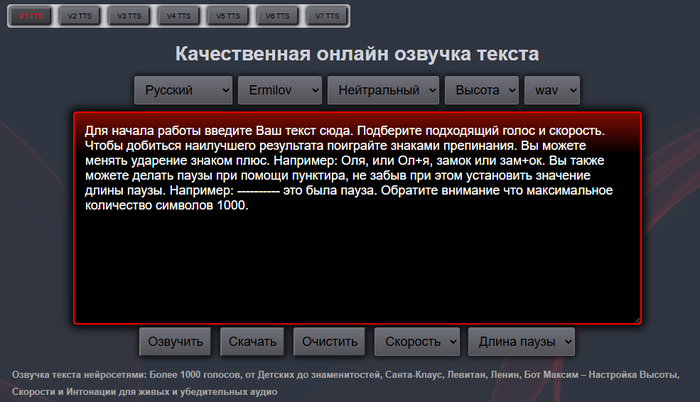Switch to the V1 TTS tab
This screenshot has width=700, height=402.
point(31,16)
